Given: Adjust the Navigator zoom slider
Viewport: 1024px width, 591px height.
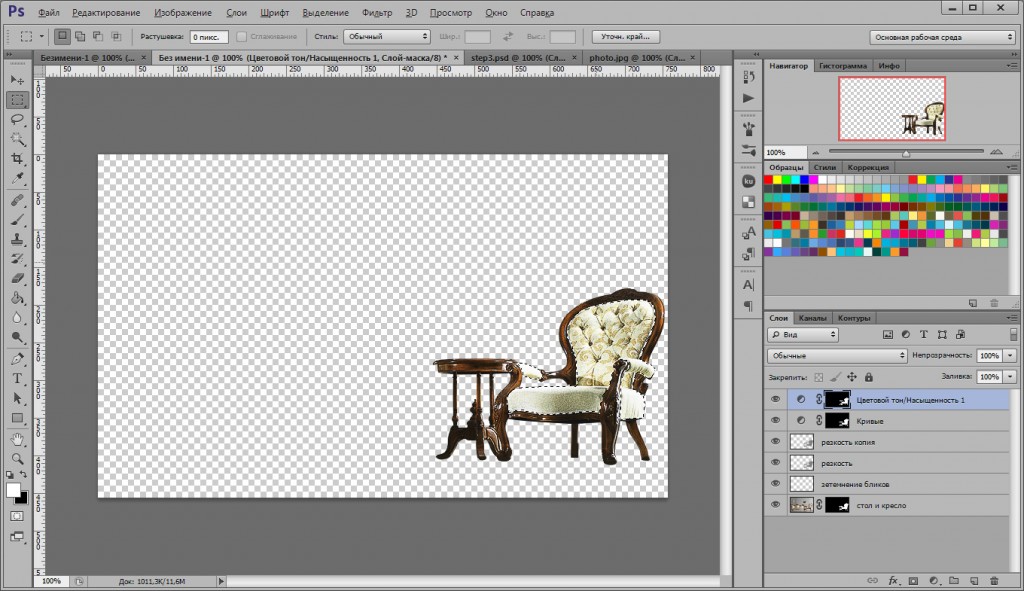Looking at the screenshot, I should tap(906, 153).
